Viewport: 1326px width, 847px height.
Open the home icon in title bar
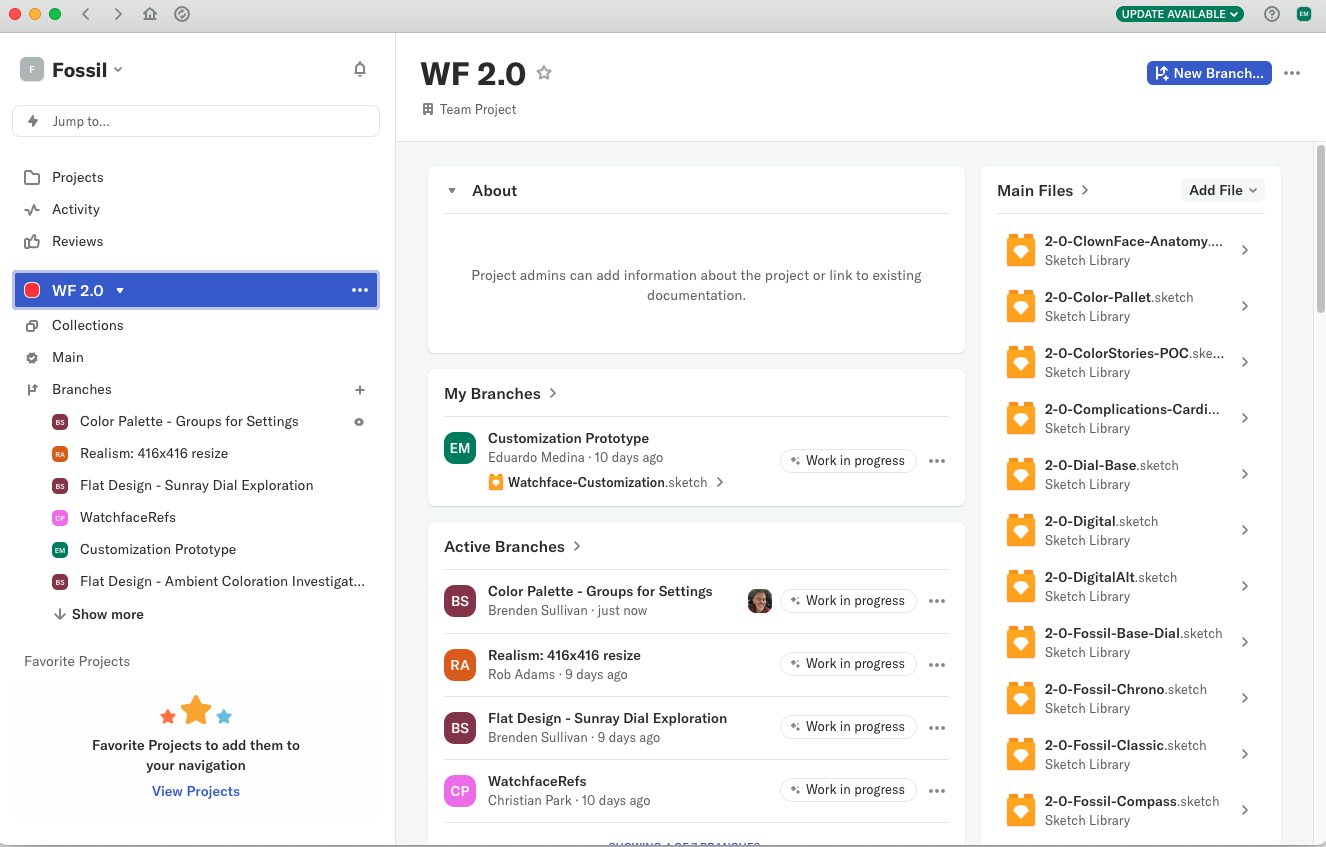tap(150, 14)
